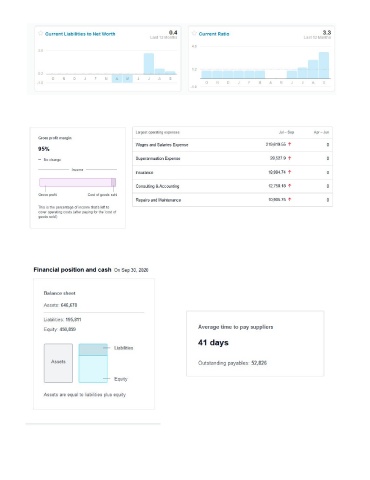Click red arrow in the Insurance row
The width and height of the screenshot is (370, 480).
289,172
